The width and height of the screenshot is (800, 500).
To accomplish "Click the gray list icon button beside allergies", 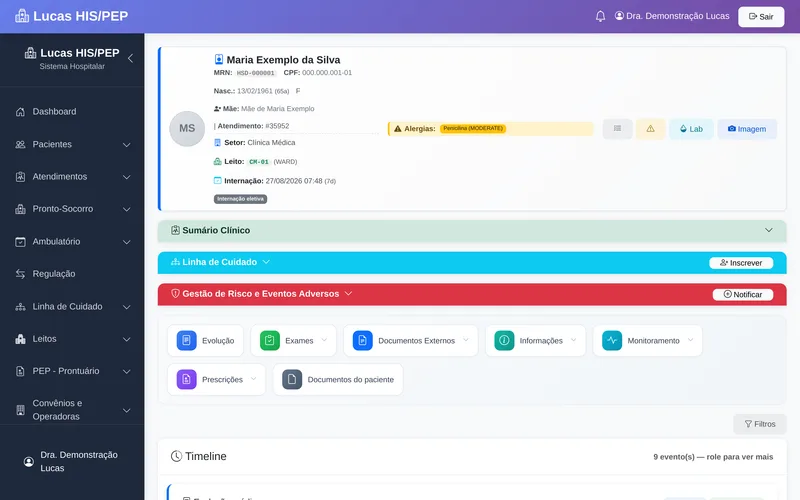I will tap(617, 129).
